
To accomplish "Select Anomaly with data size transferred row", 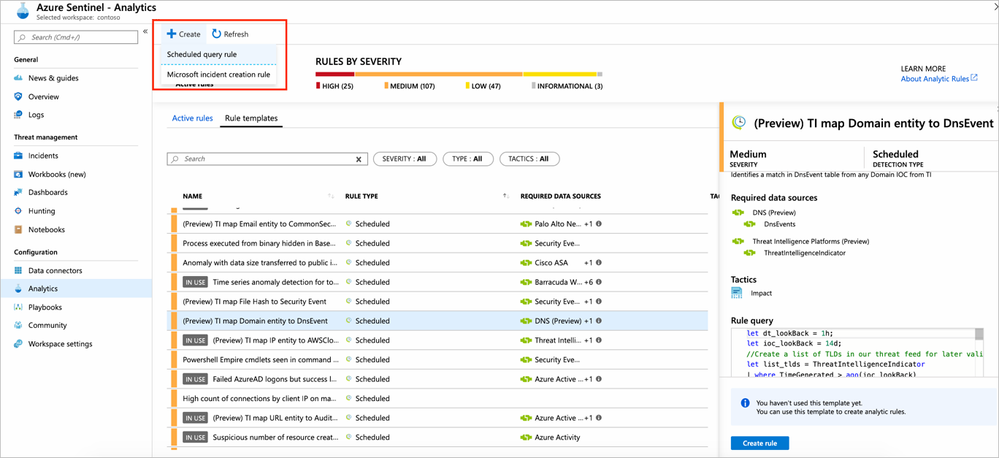I will [437, 262].
